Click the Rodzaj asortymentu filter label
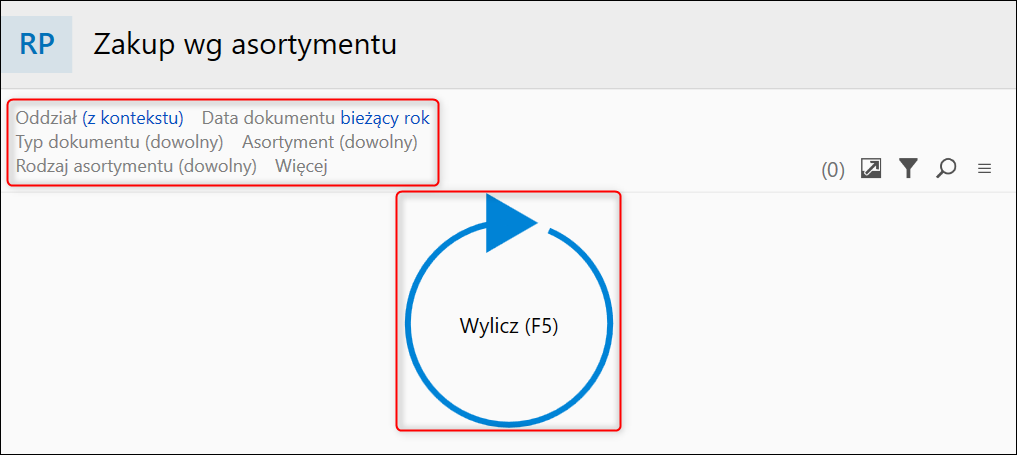 96,166
